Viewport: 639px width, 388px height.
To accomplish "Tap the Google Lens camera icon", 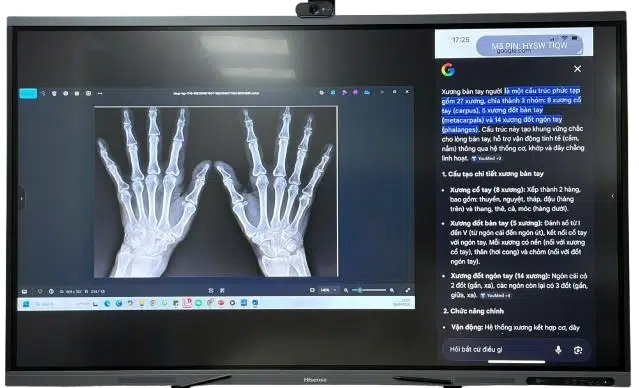I will (x=578, y=350).
